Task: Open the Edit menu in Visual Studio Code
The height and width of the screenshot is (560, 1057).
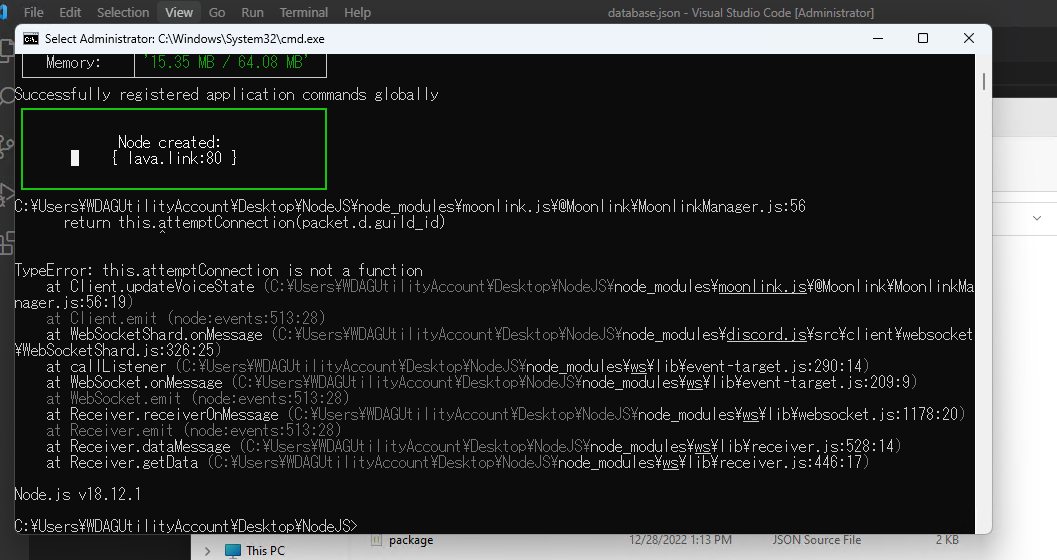Action: click(x=69, y=12)
